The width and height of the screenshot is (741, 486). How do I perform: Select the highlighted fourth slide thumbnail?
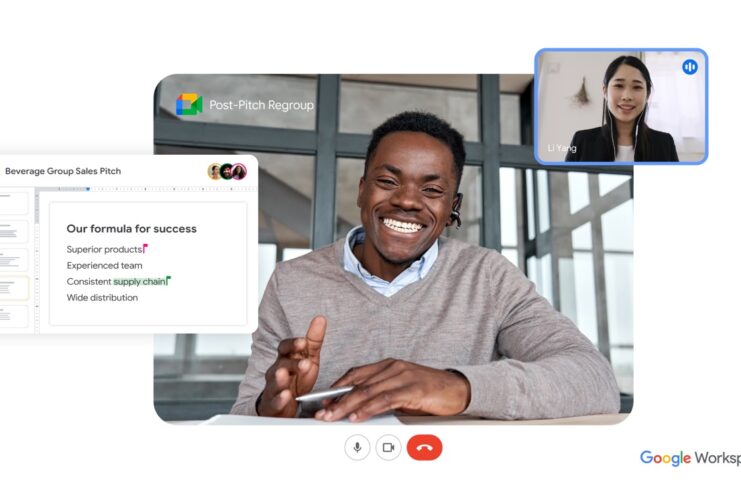click(13, 288)
